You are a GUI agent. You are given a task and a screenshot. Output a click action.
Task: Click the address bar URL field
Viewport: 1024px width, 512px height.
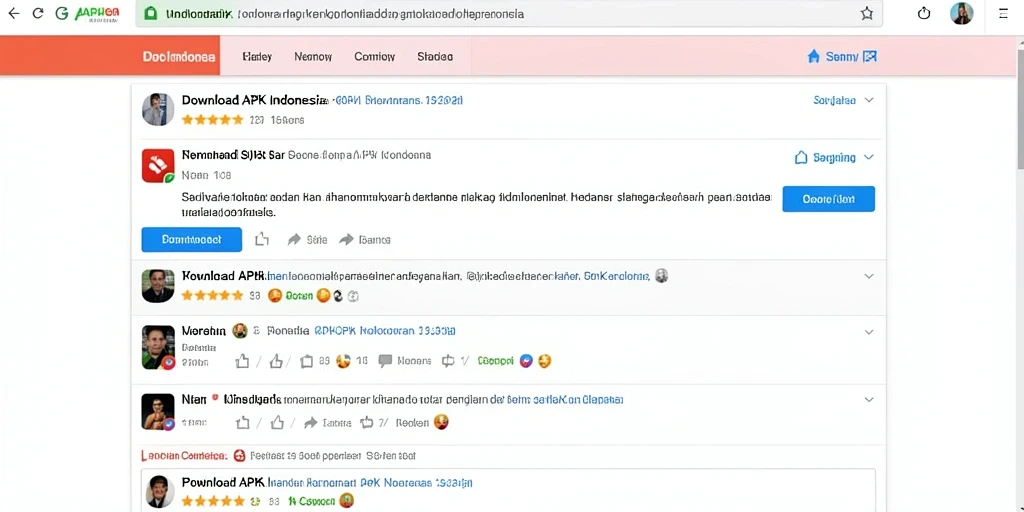tap(509, 14)
